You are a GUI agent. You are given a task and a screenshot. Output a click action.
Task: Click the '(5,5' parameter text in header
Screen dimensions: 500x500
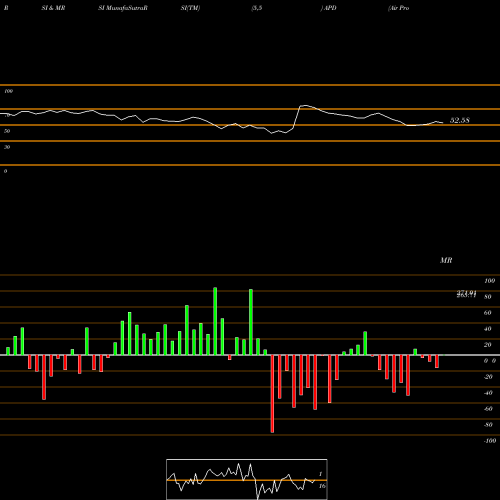pyautogui.click(x=257, y=8)
